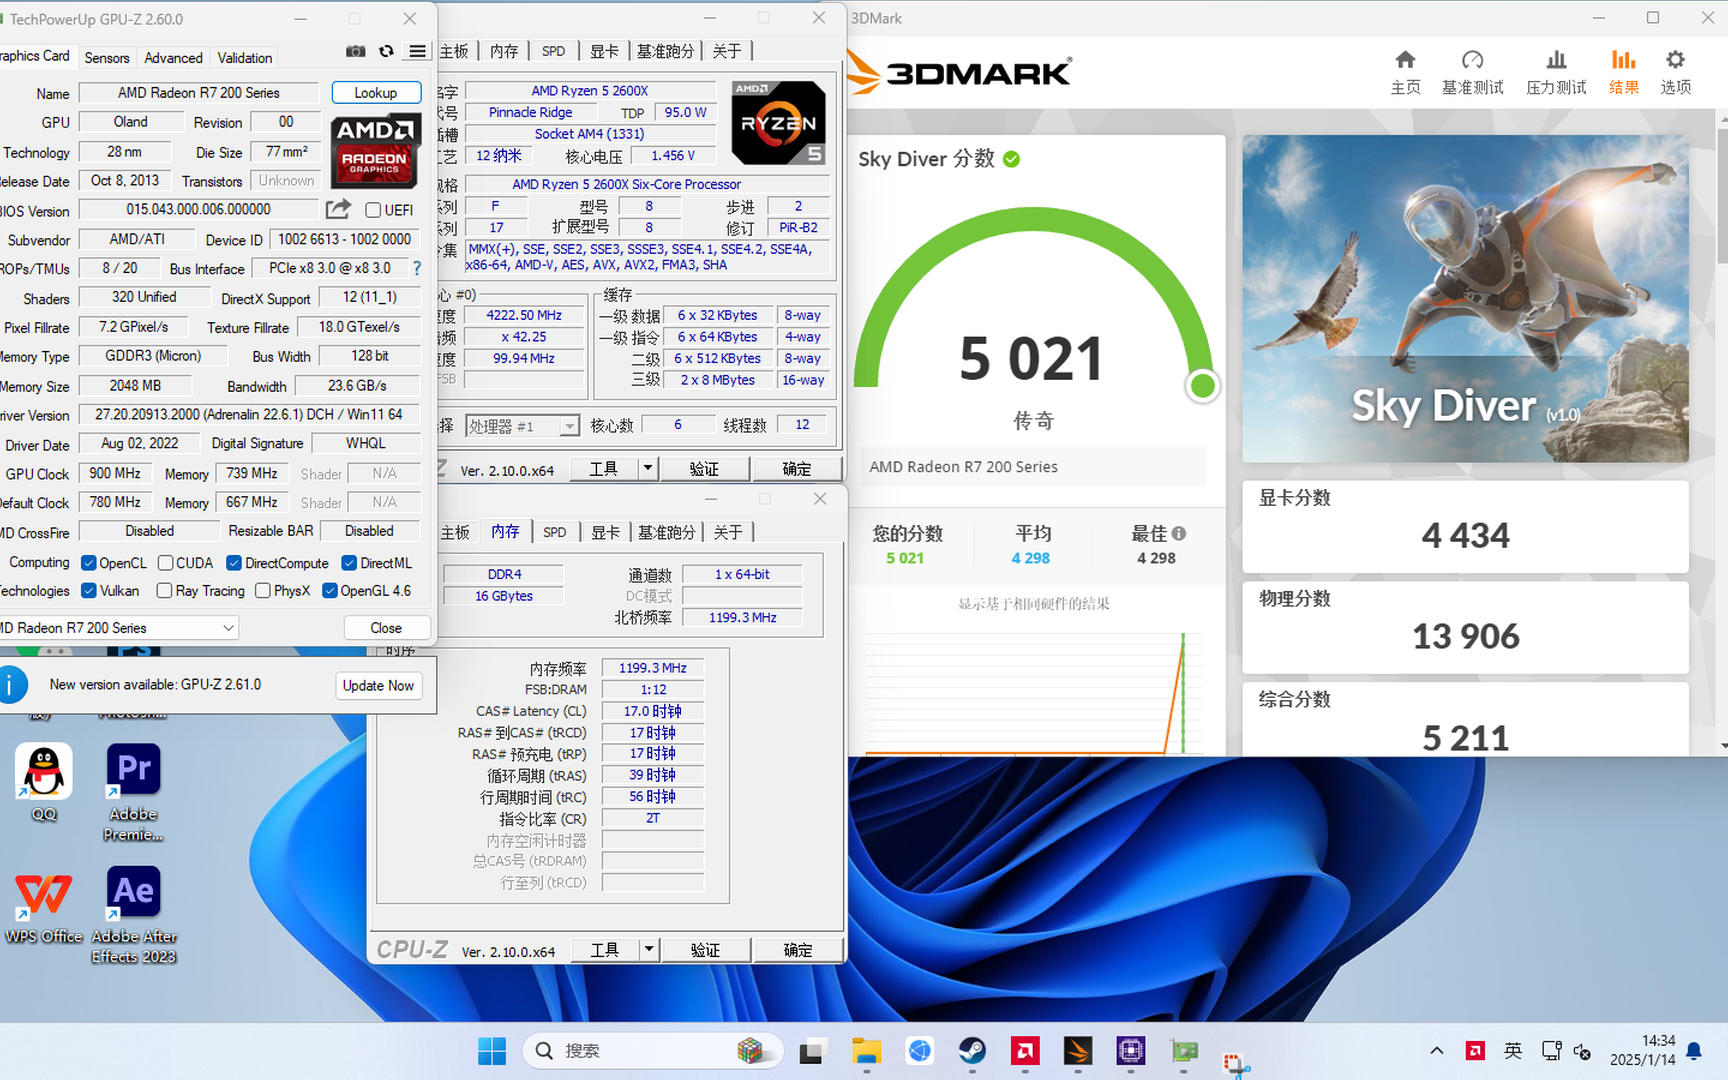
Task: Toggle the Vulkan checkbox
Action: [x=89, y=591]
